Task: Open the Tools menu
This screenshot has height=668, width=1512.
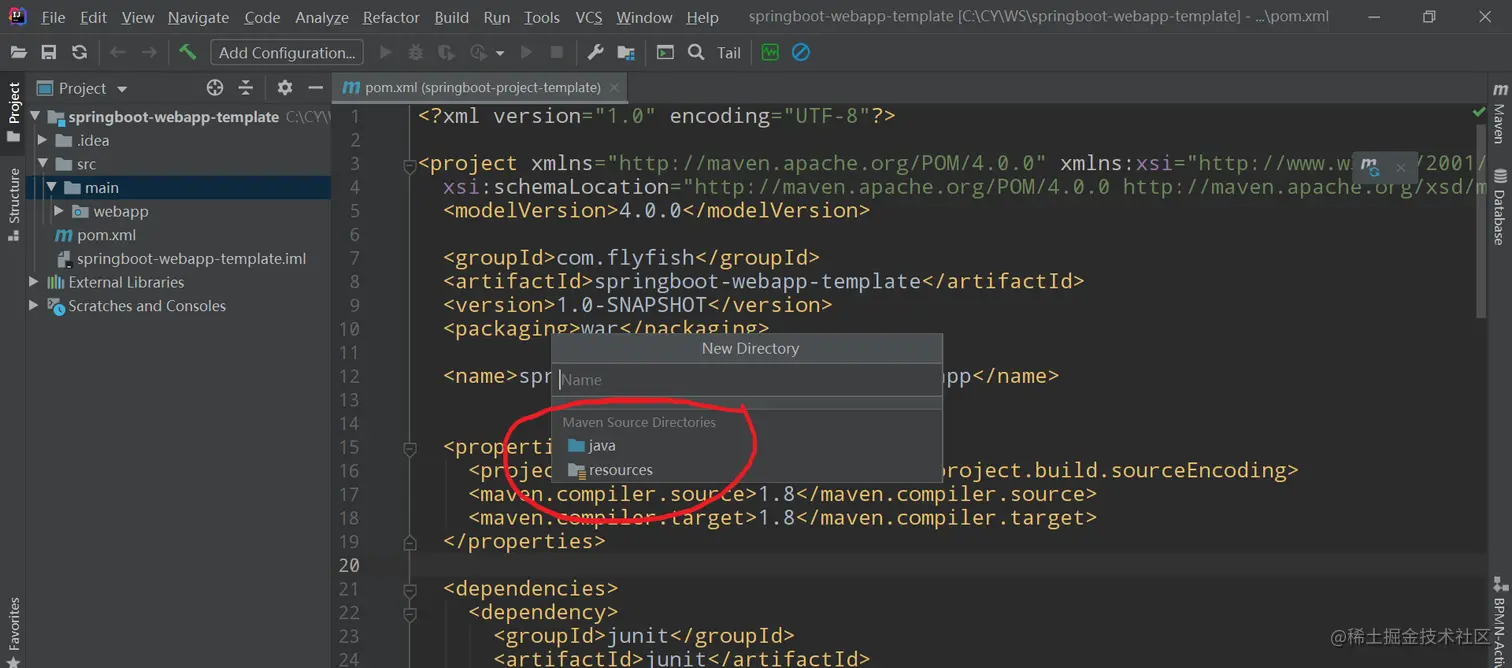Action: pos(542,17)
